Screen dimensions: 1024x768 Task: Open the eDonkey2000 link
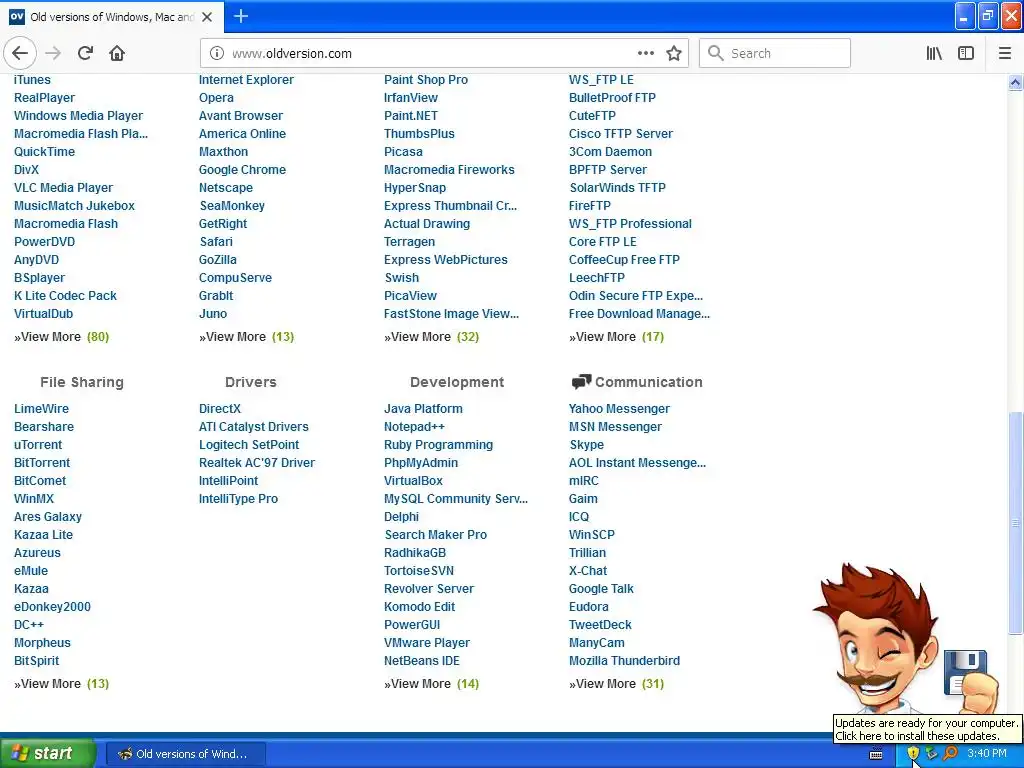(x=52, y=607)
